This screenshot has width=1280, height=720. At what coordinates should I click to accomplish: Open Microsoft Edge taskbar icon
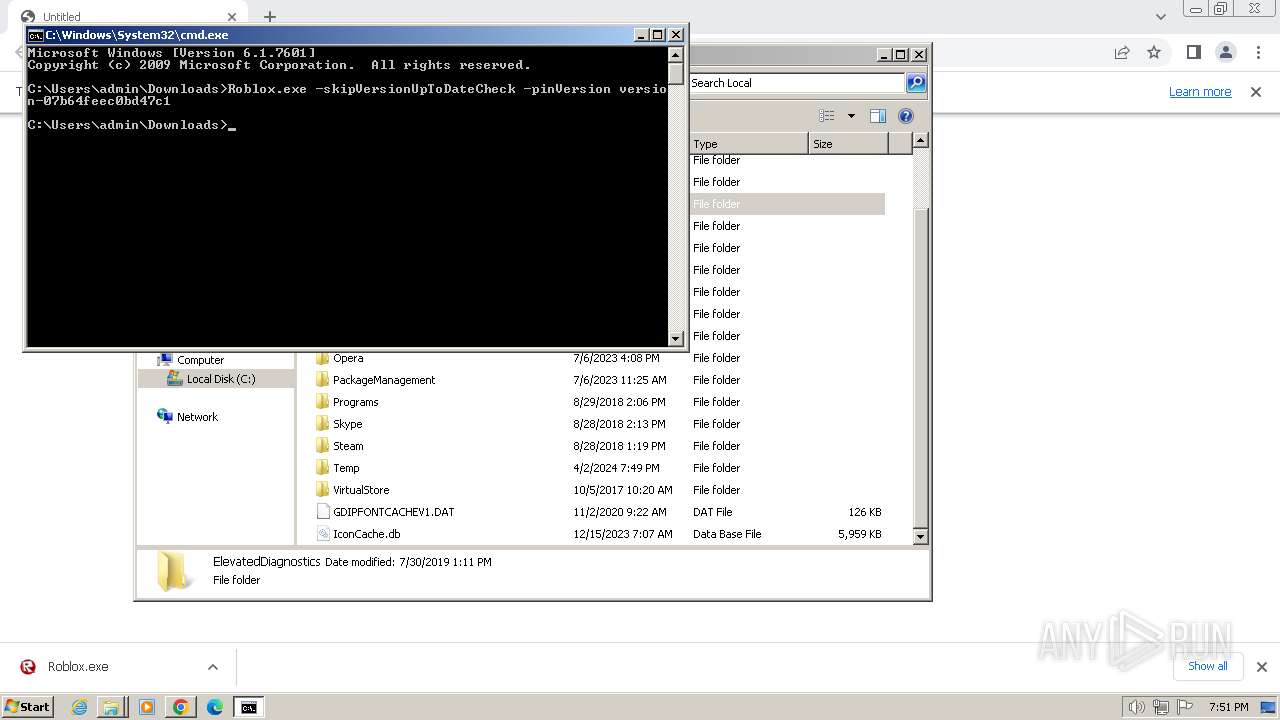pyautogui.click(x=215, y=707)
